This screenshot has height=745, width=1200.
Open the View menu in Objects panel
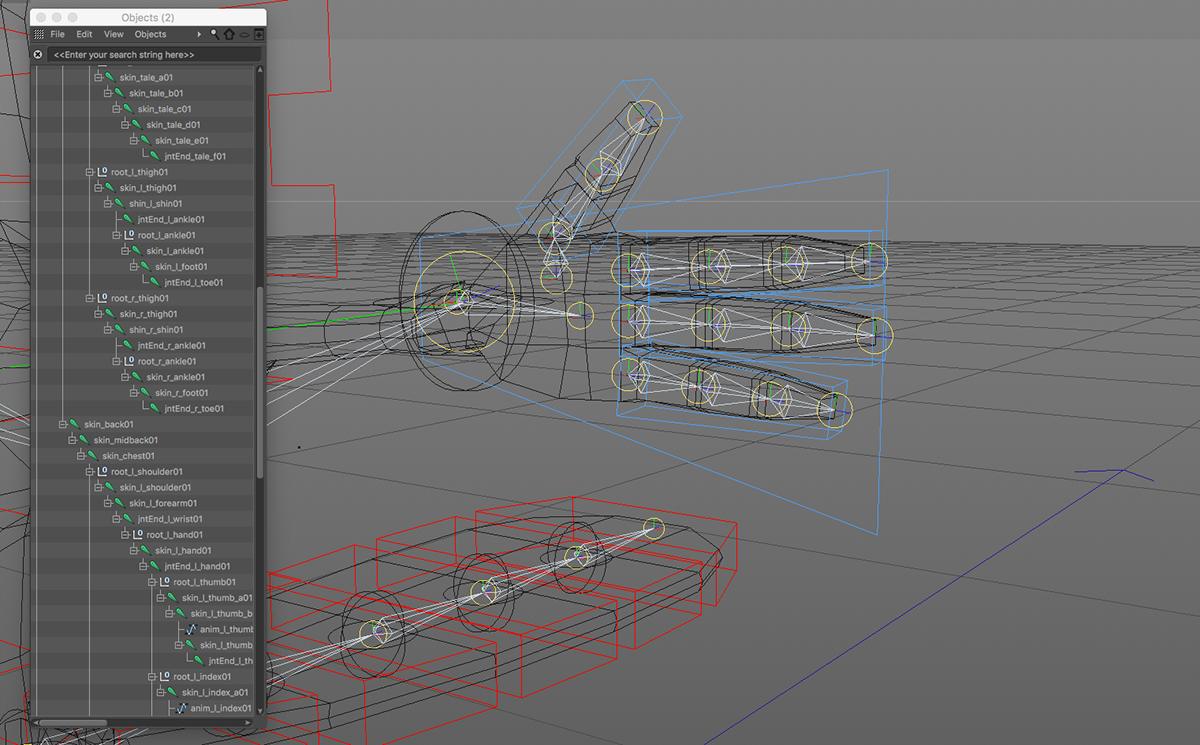[x=114, y=34]
